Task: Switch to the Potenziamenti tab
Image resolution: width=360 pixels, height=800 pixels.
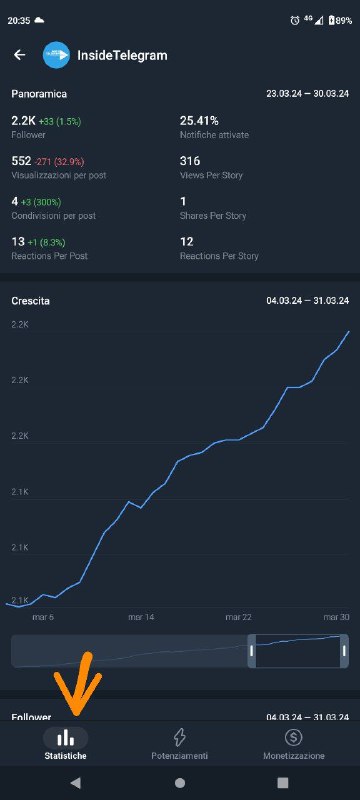Action: (179, 744)
